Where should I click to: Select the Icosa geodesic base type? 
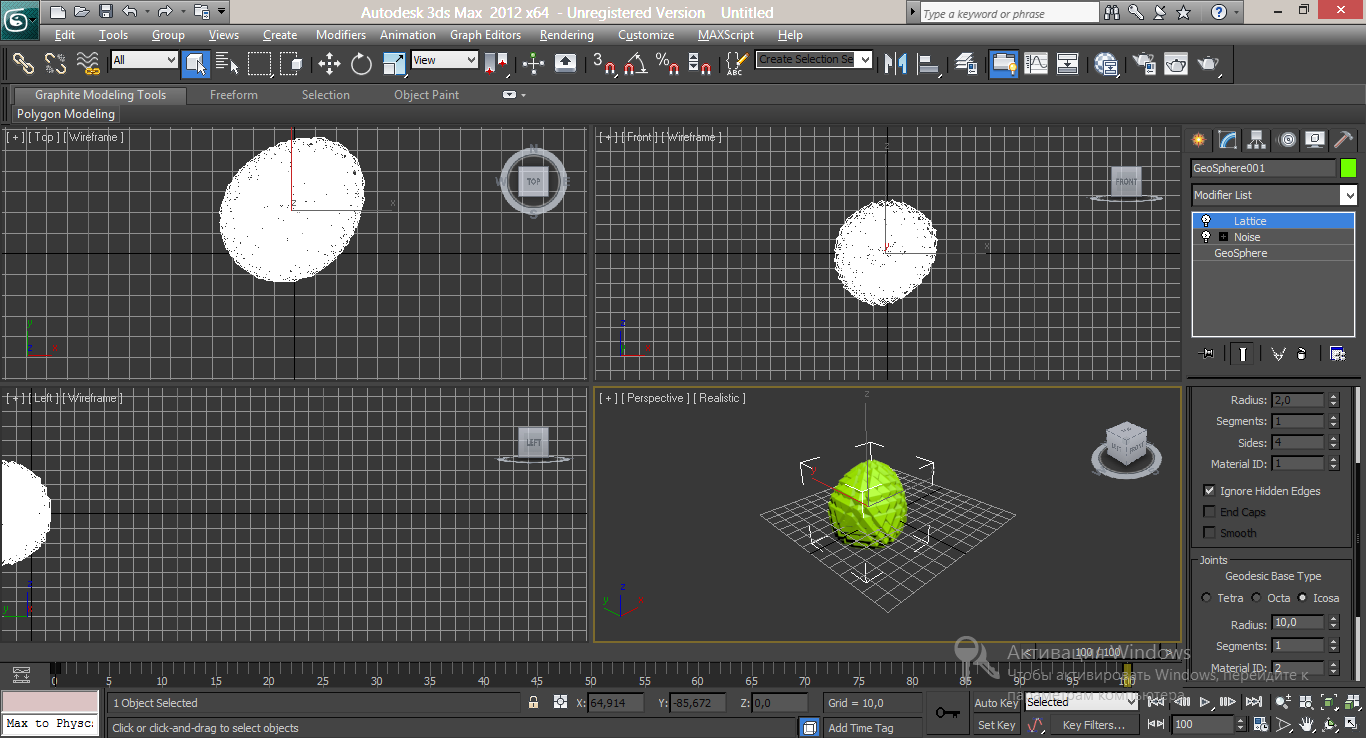(1302, 598)
